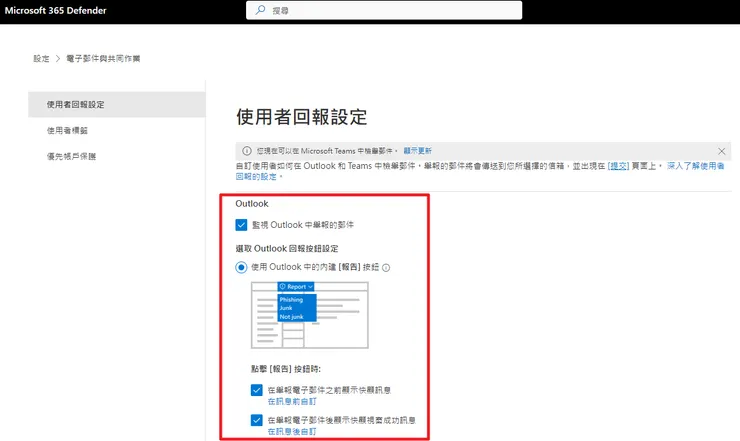Select 優先帳戶保護 in the sidebar

pyautogui.click(x=71, y=156)
